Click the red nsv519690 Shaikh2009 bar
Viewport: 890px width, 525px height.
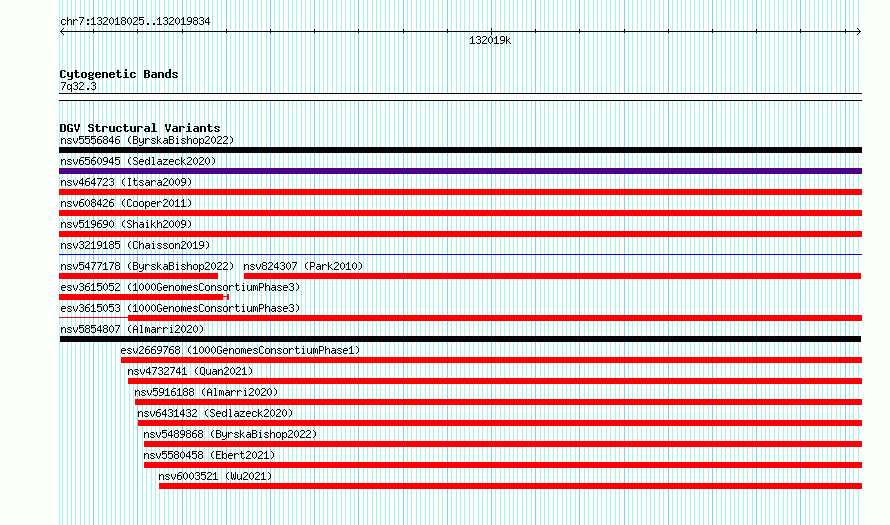pyautogui.click(x=460, y=234)
